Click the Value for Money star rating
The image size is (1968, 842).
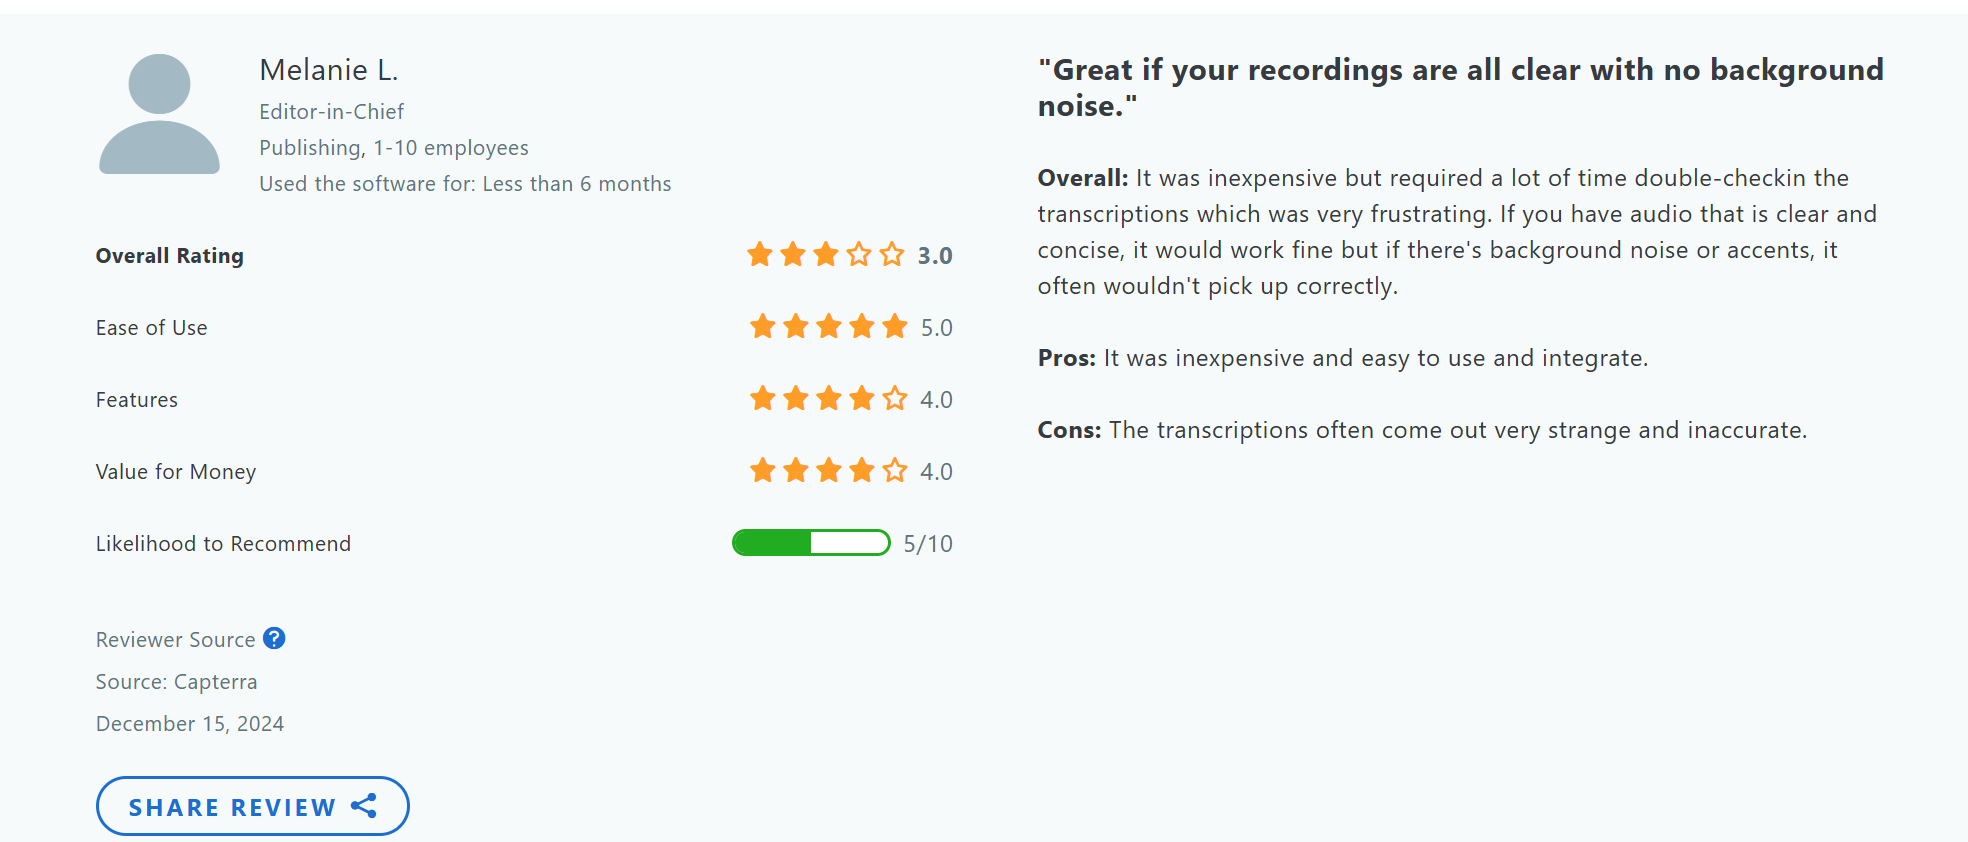tap(828, 471)
